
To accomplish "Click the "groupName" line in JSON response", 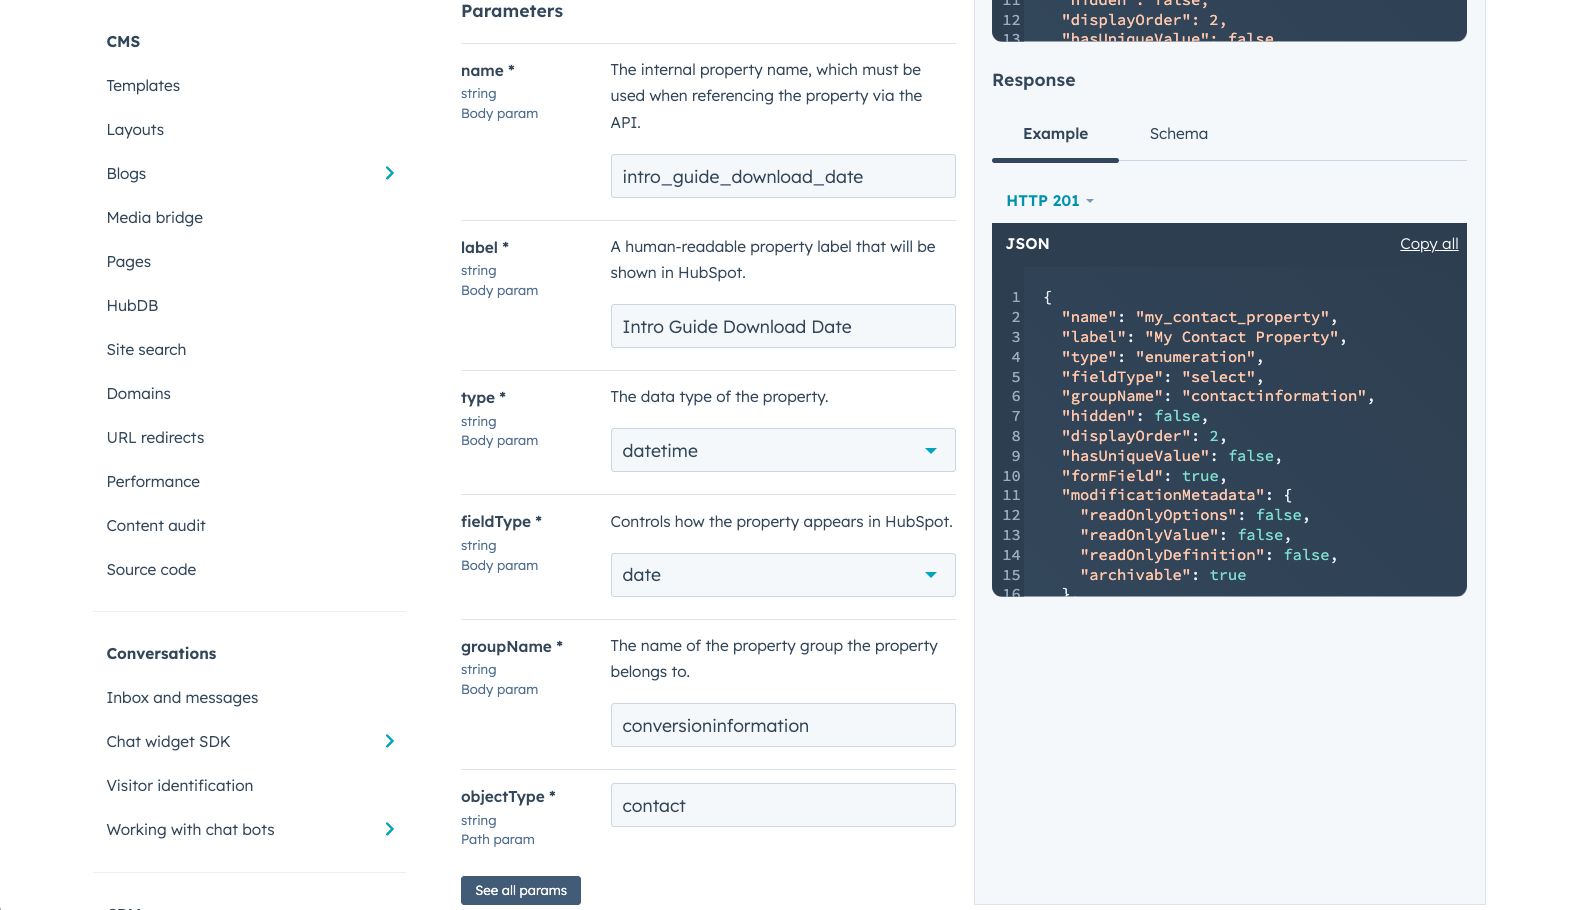I will point(1218,396).
